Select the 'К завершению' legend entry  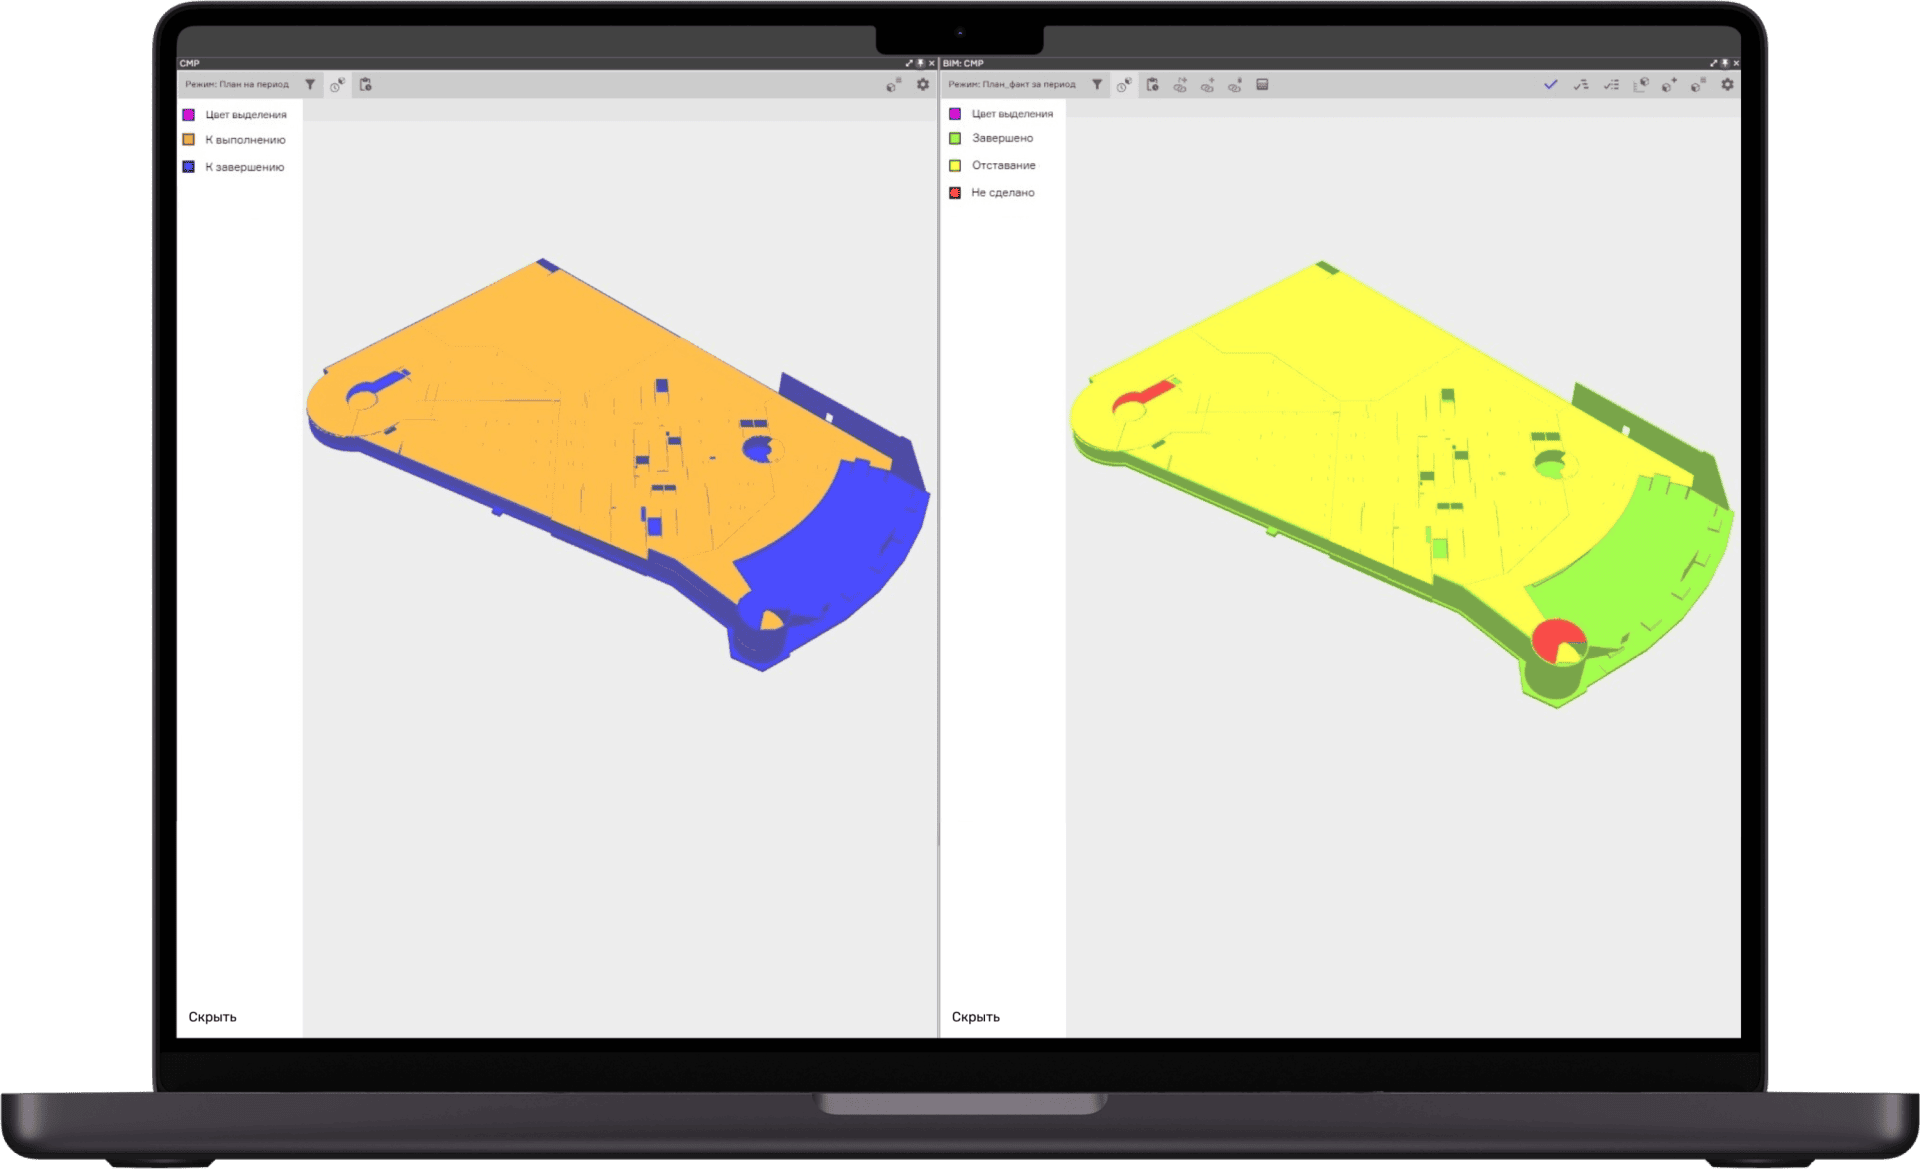[244, 168]
